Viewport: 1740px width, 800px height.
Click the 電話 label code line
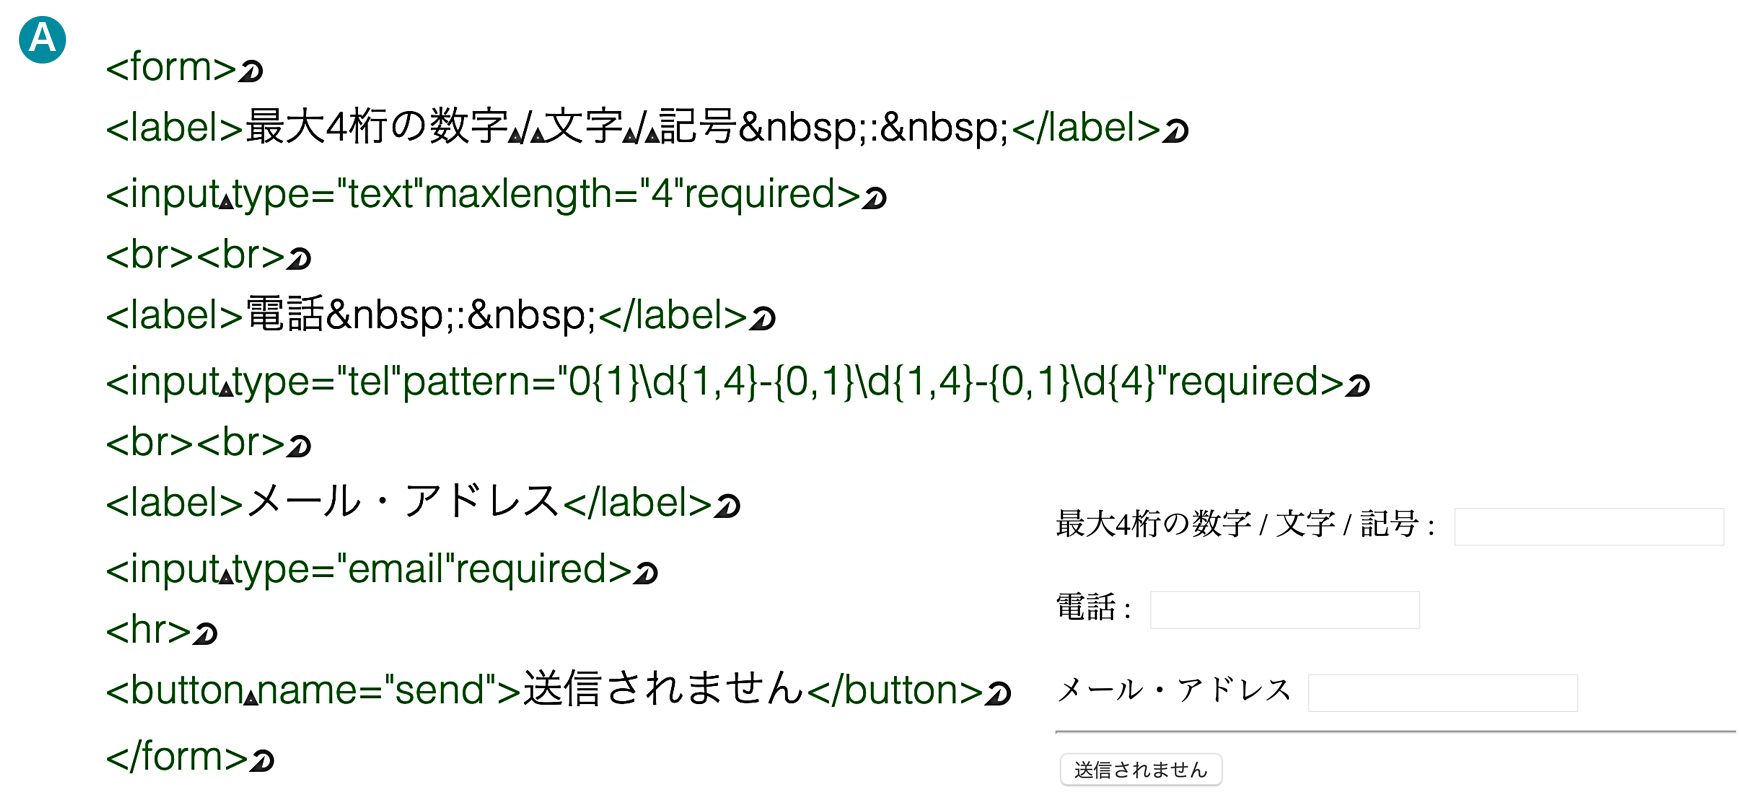pos(426,316)
